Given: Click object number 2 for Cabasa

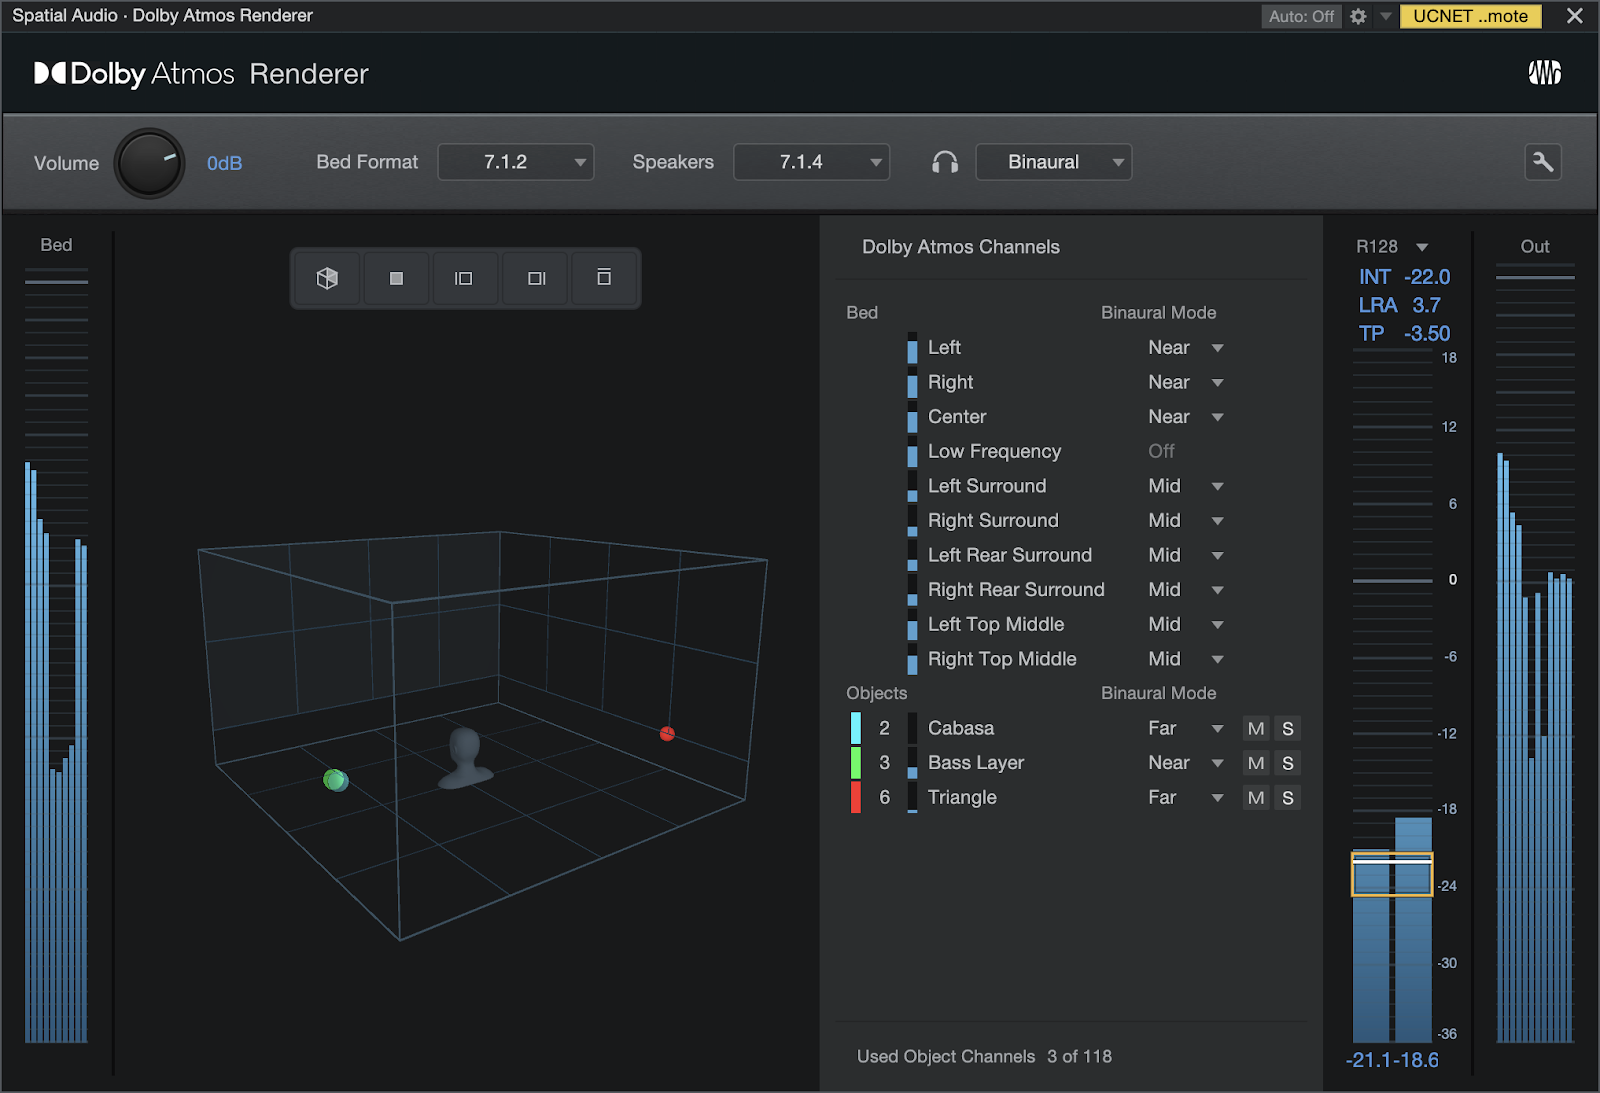Looking at the screenshot, I should click(x=884, y=729).
